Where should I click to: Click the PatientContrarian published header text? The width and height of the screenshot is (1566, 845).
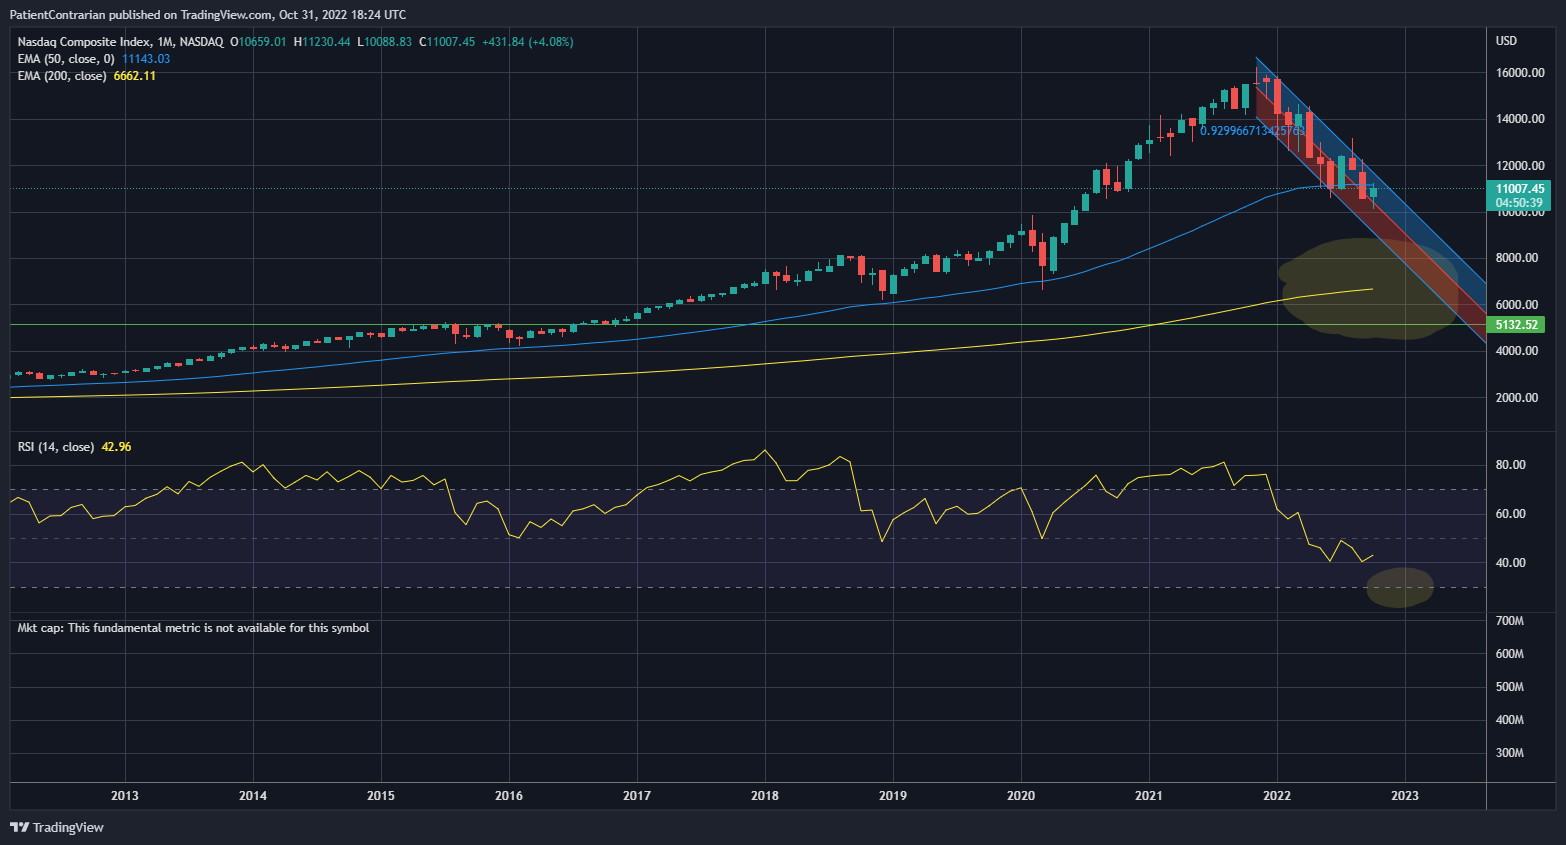pos(208,15)
